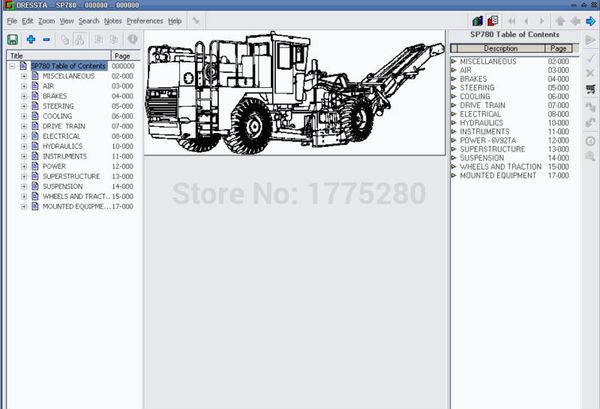Select POWER in the left tree
Image resolution: width=600 pixels, height=409 pixels.
(54, 166)
